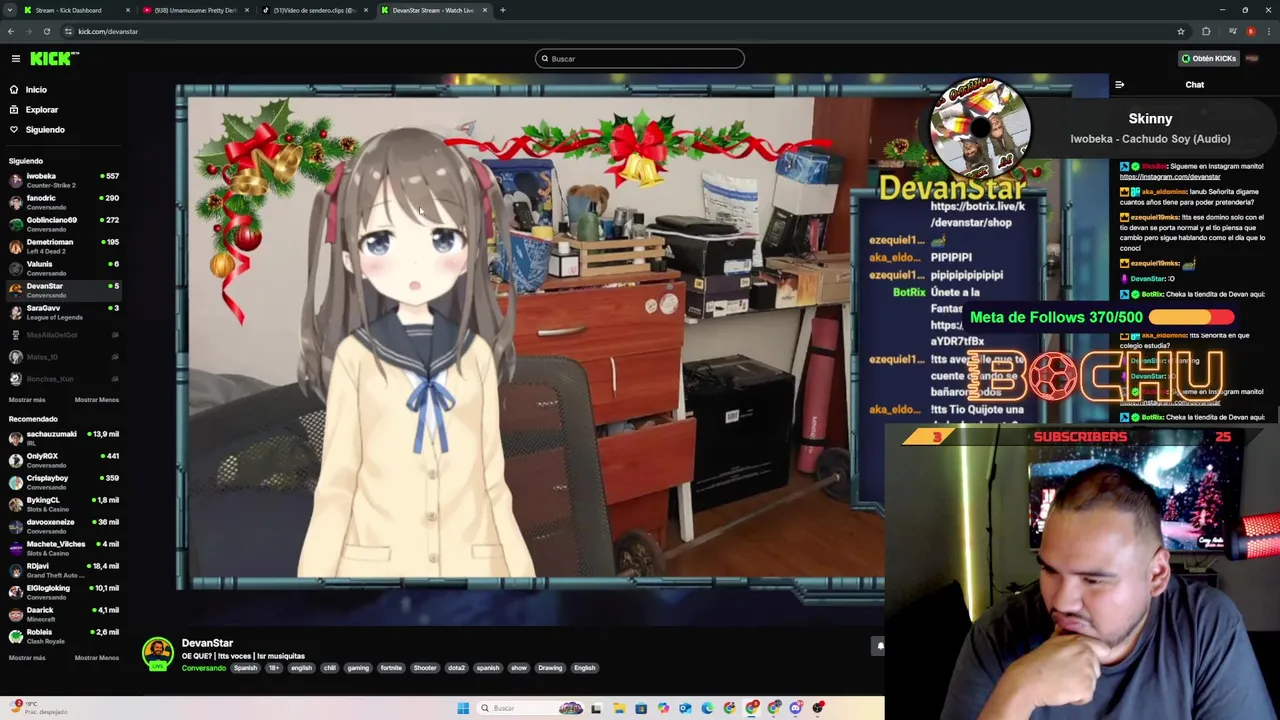1280x720 pixels.
Task: Open File Explorer from the taskbar
Action: point(619,708)
